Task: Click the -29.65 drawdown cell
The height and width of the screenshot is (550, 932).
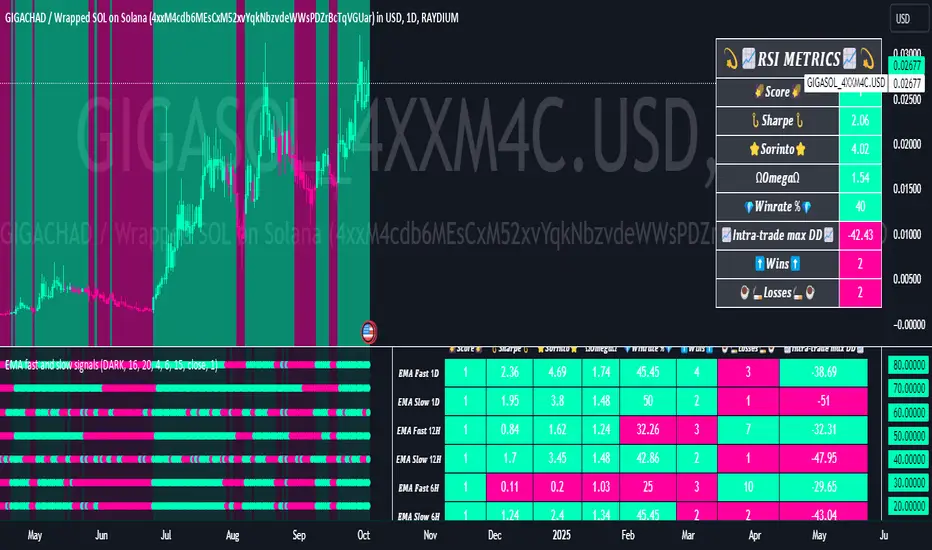Action: point(824,487)
